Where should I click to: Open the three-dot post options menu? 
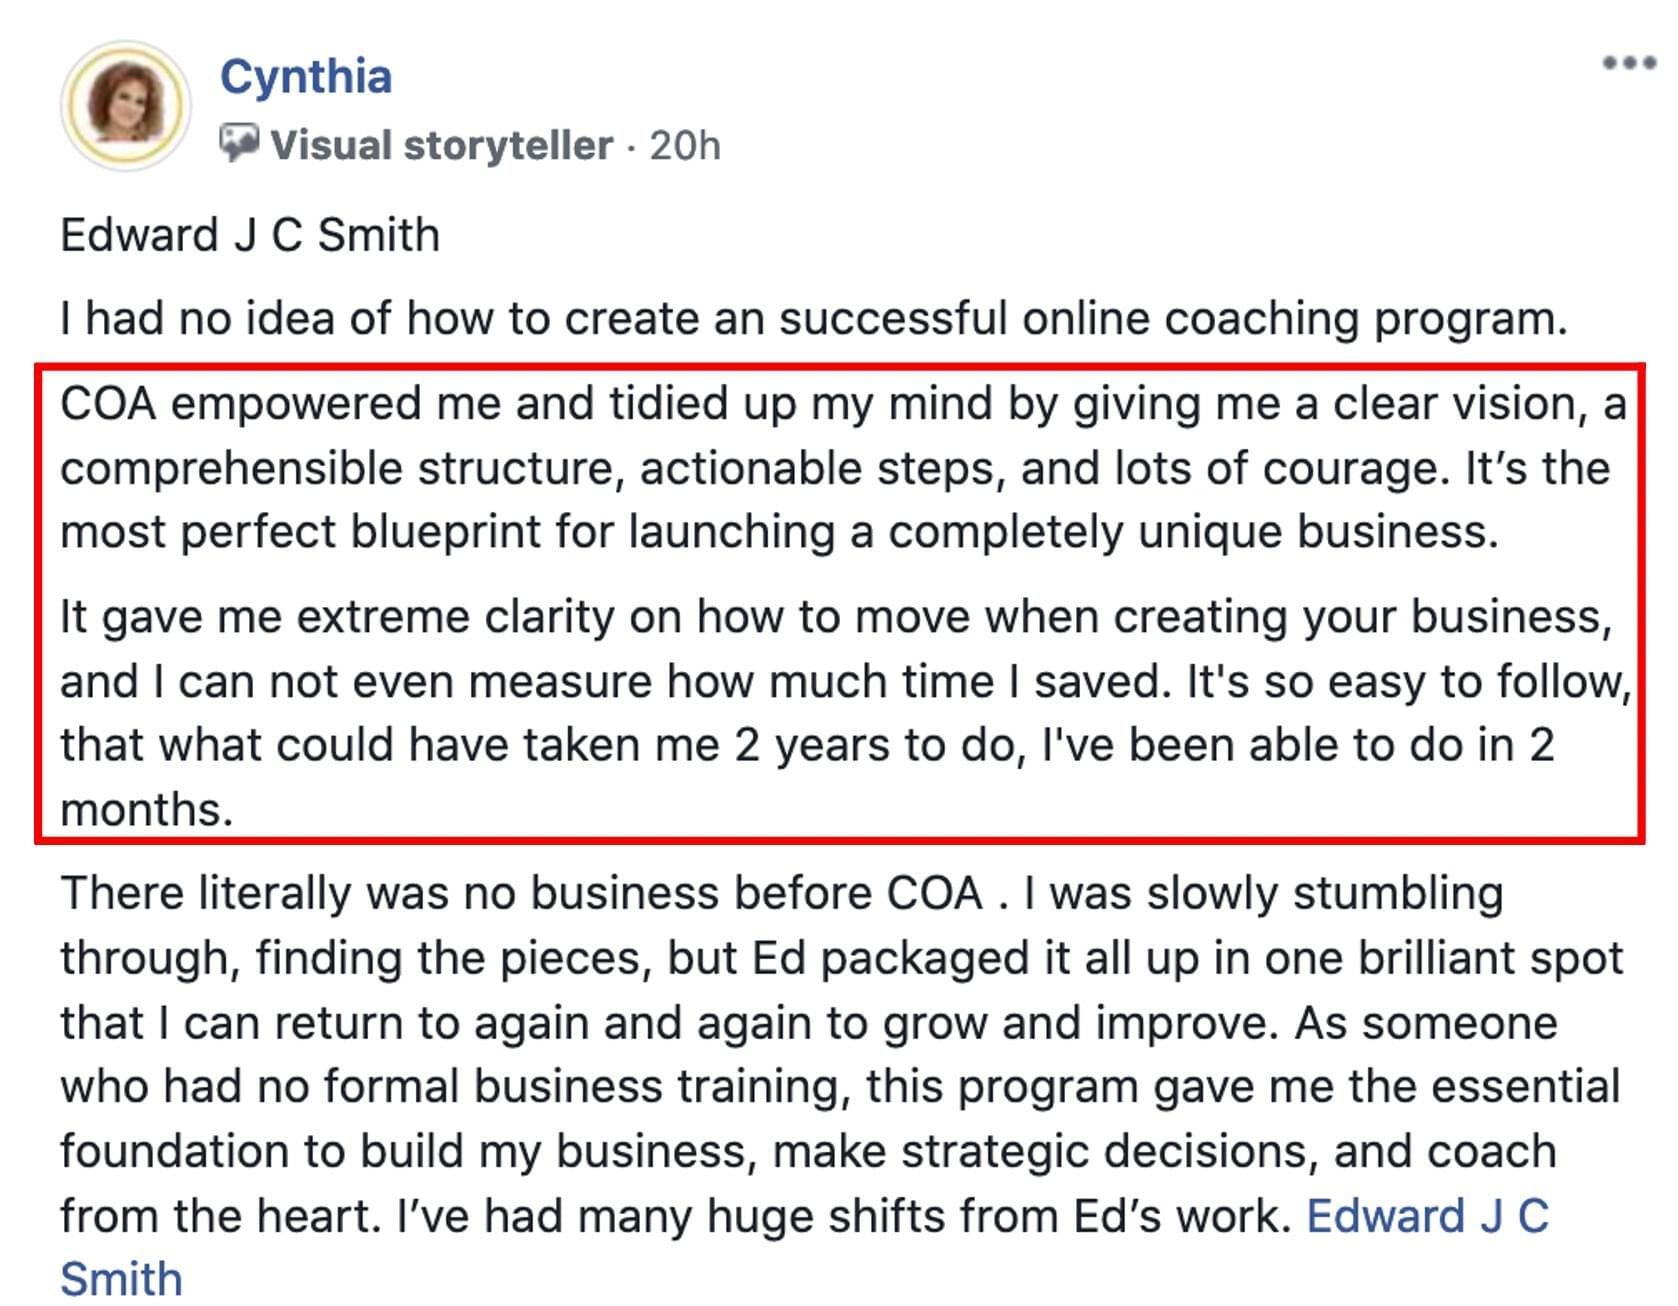pos(1629,62)
